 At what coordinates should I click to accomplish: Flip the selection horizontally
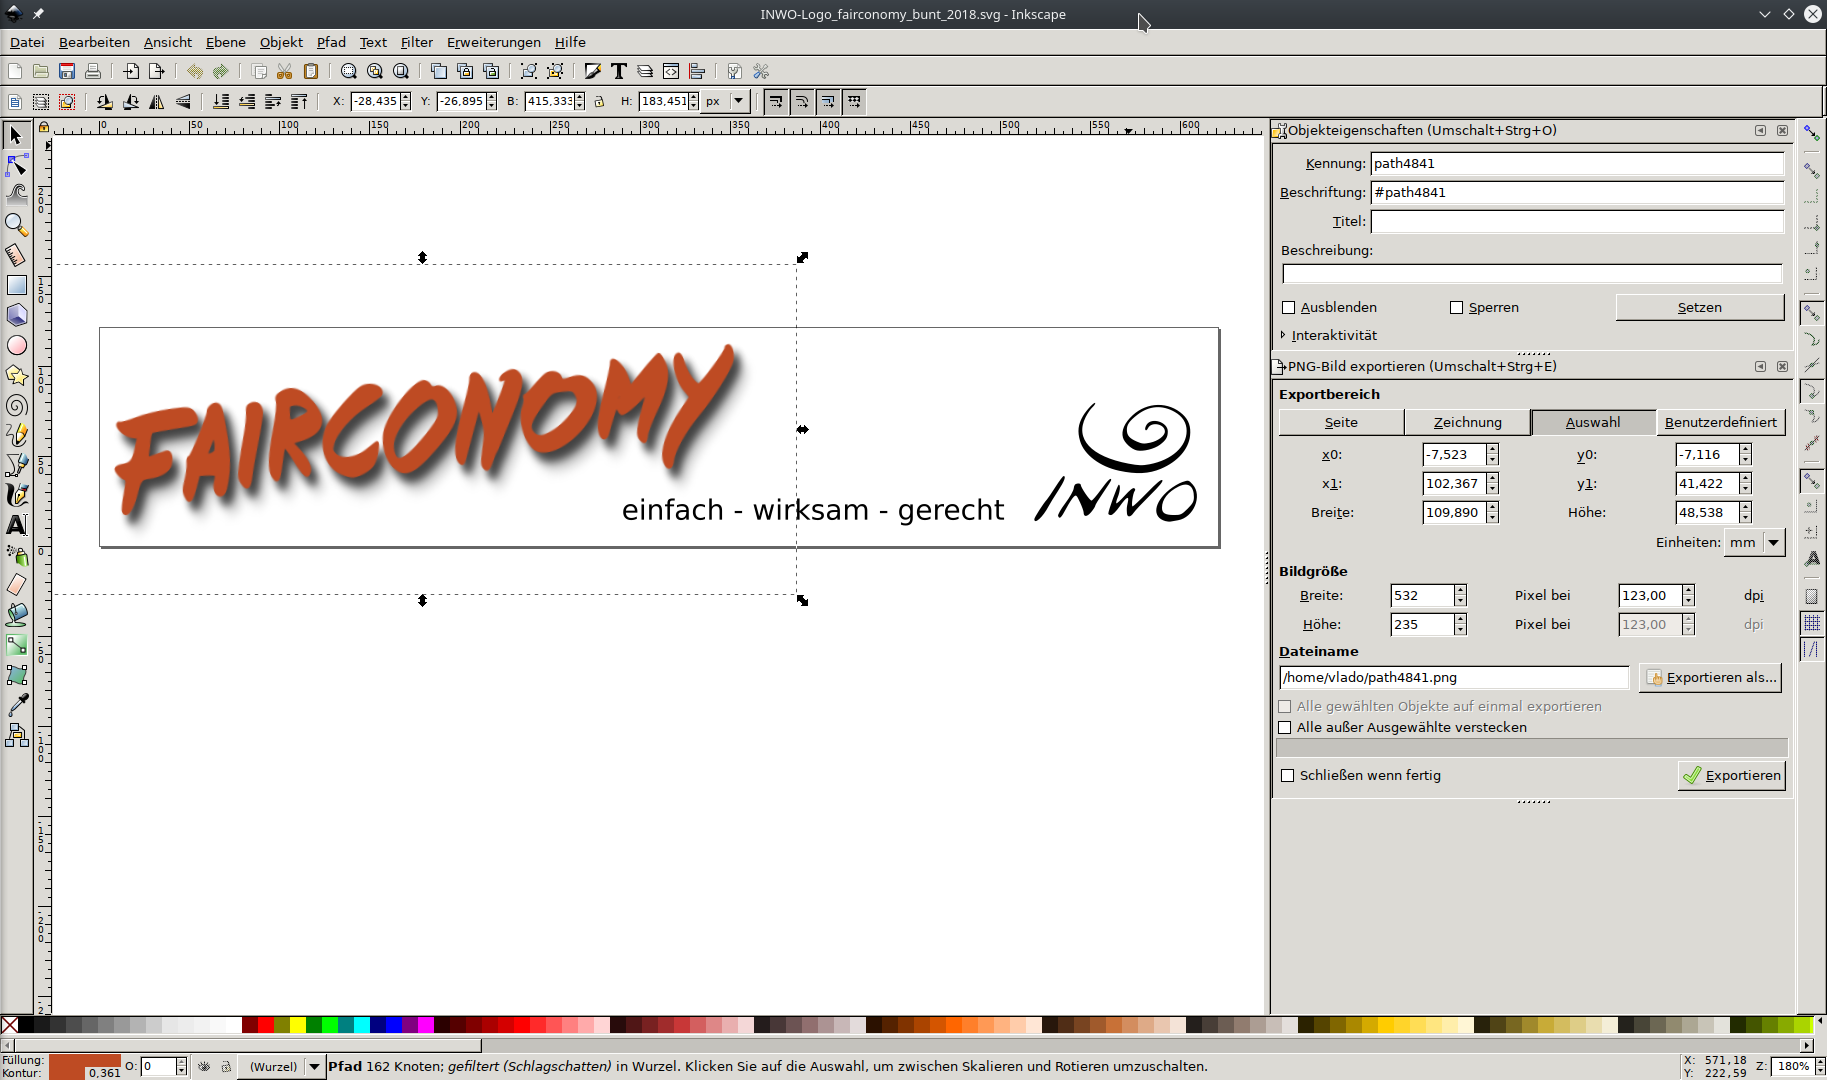tap(157, 101)
